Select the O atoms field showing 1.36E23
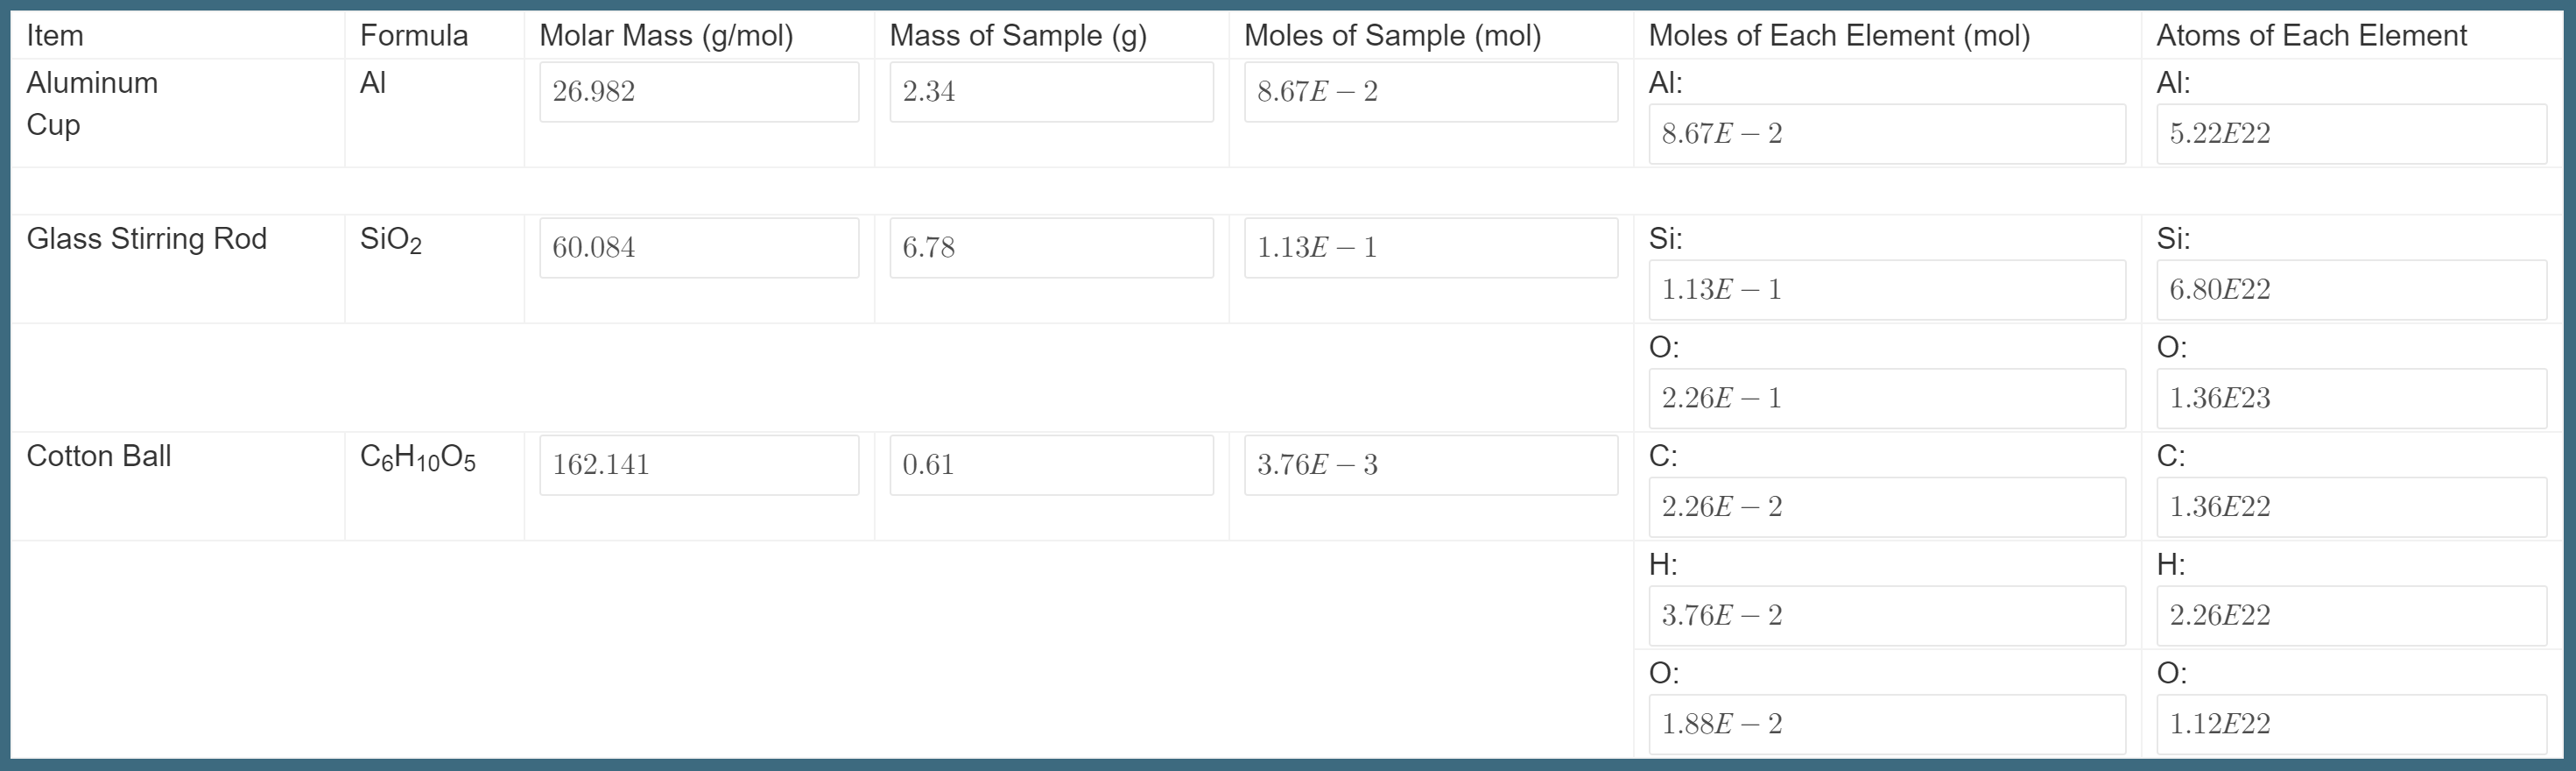This screenshot has height=771, width=2576. tap(2351, 398)
